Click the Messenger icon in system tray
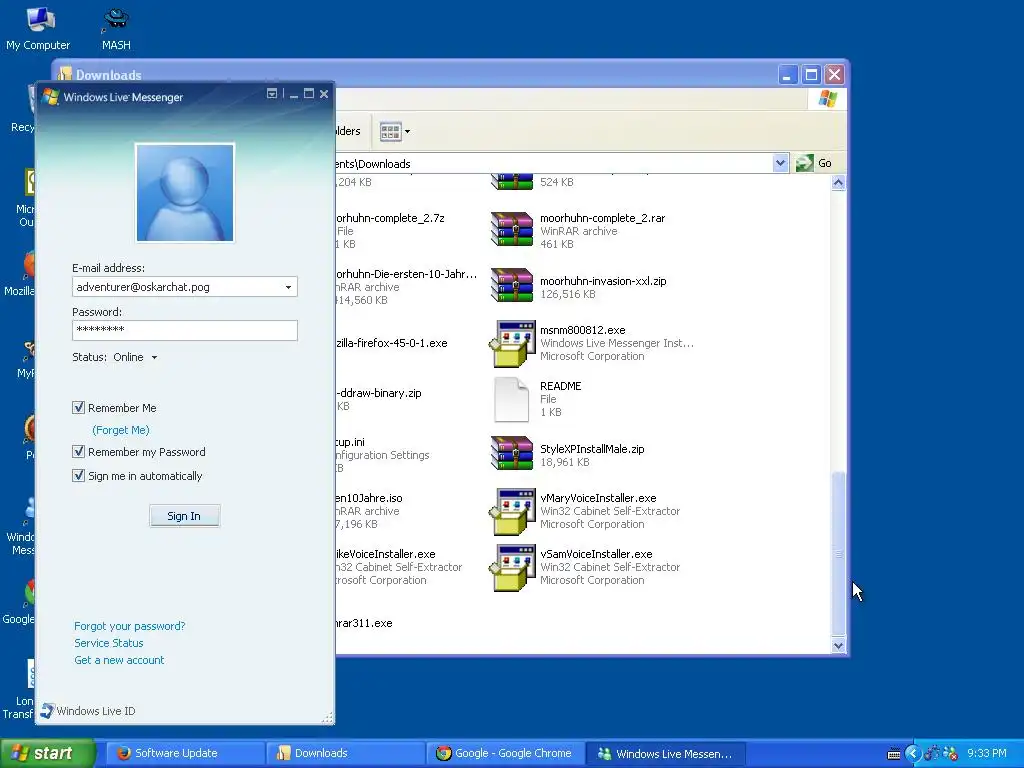 (950, 754)
